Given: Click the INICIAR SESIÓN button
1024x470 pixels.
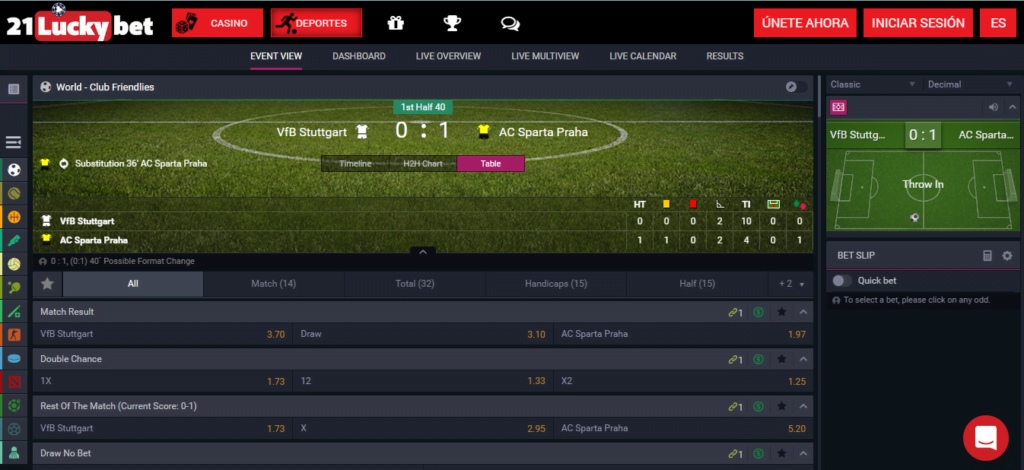Looking at the screenshot, I should pyautogui.click(x=918, y=23).
